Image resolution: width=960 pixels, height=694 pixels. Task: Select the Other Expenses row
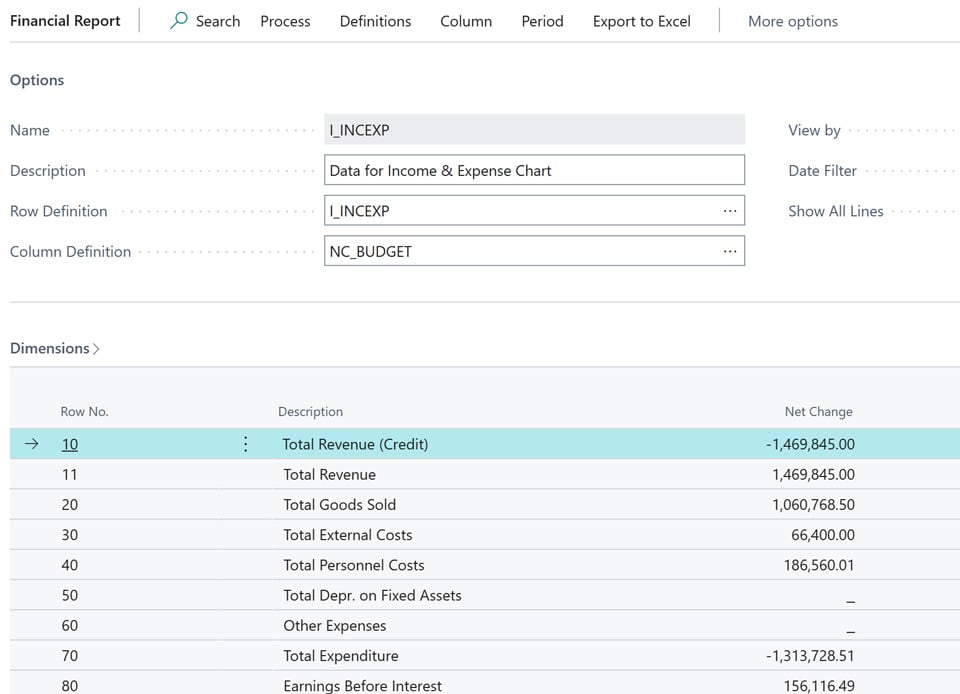point(485,625)
